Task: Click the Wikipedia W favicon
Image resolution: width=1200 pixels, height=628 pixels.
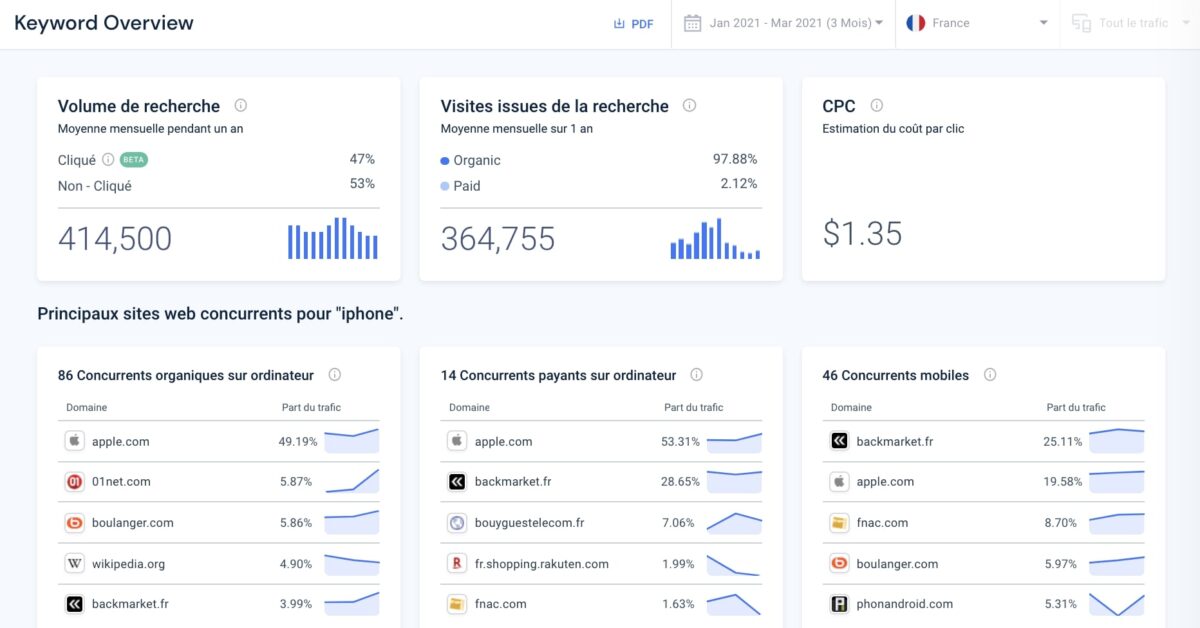Action: [x=74, y=564]
